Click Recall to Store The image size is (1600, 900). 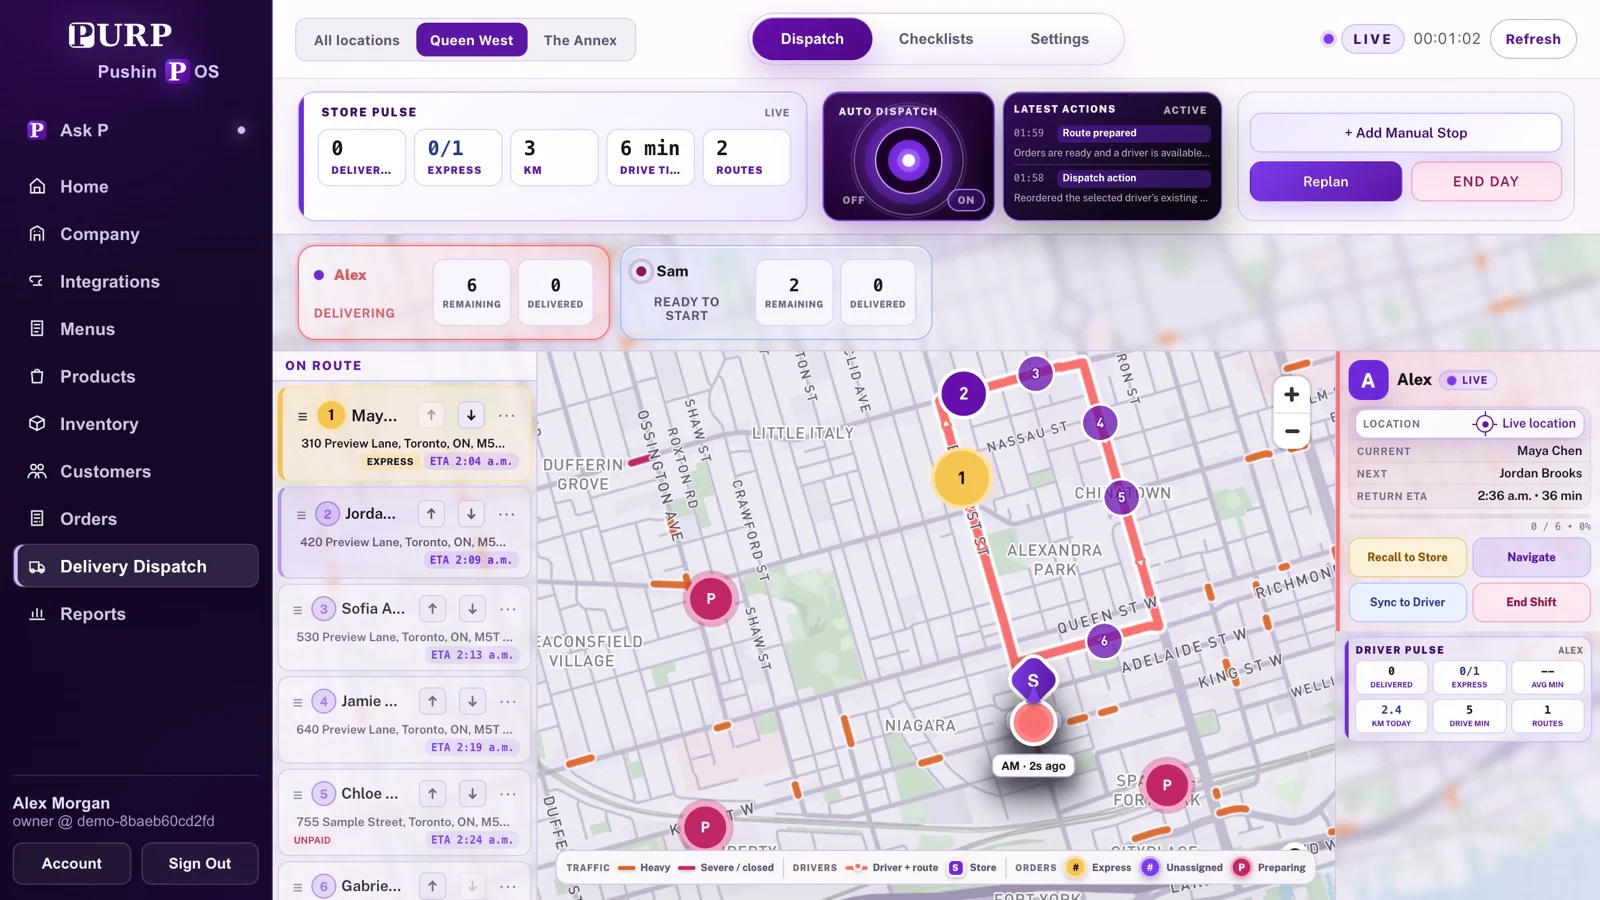pyautogui.click(x=1407, y=557)
